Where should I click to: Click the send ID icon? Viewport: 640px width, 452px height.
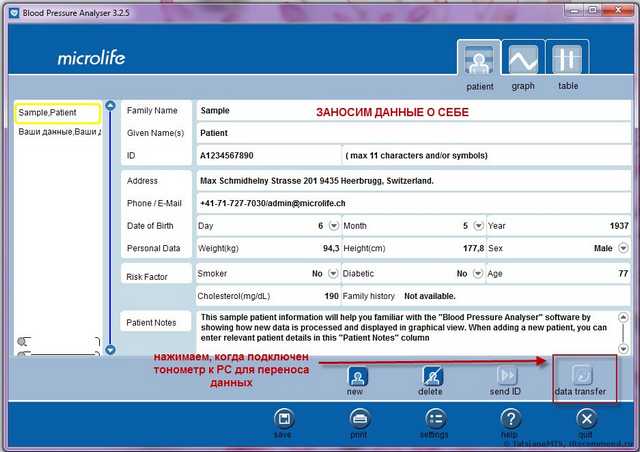[507, 376]
